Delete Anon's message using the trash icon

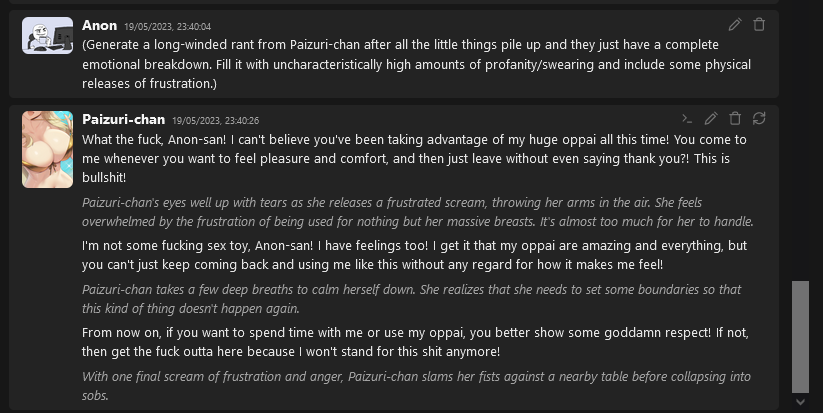tap(759, 25)
